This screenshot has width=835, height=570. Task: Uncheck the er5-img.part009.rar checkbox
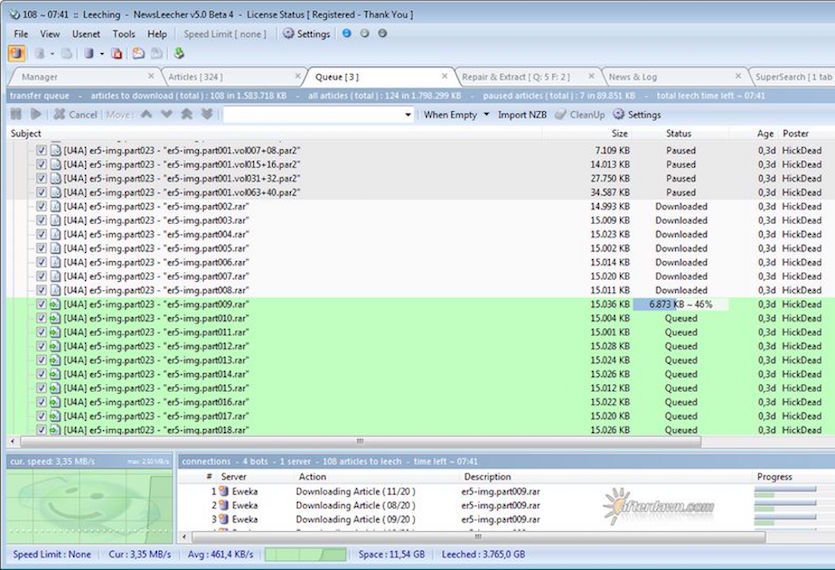(x=41, y=304)
